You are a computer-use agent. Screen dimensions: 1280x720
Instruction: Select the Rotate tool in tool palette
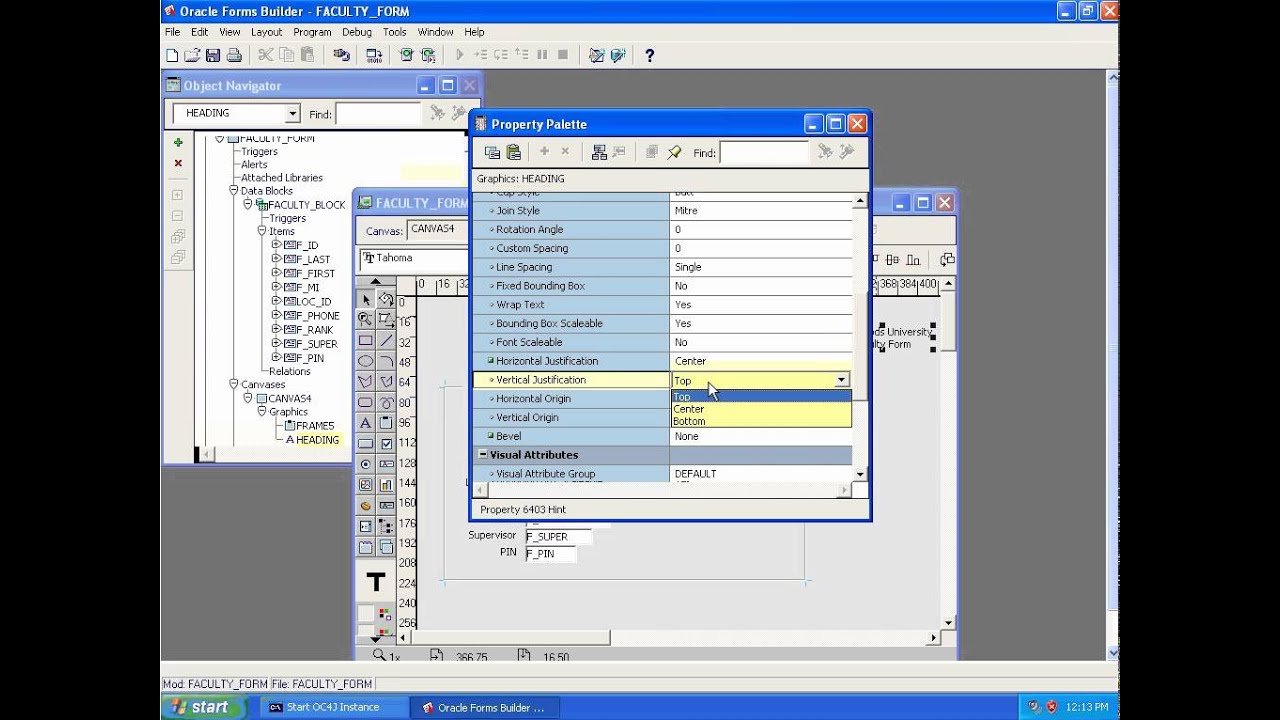386,300
